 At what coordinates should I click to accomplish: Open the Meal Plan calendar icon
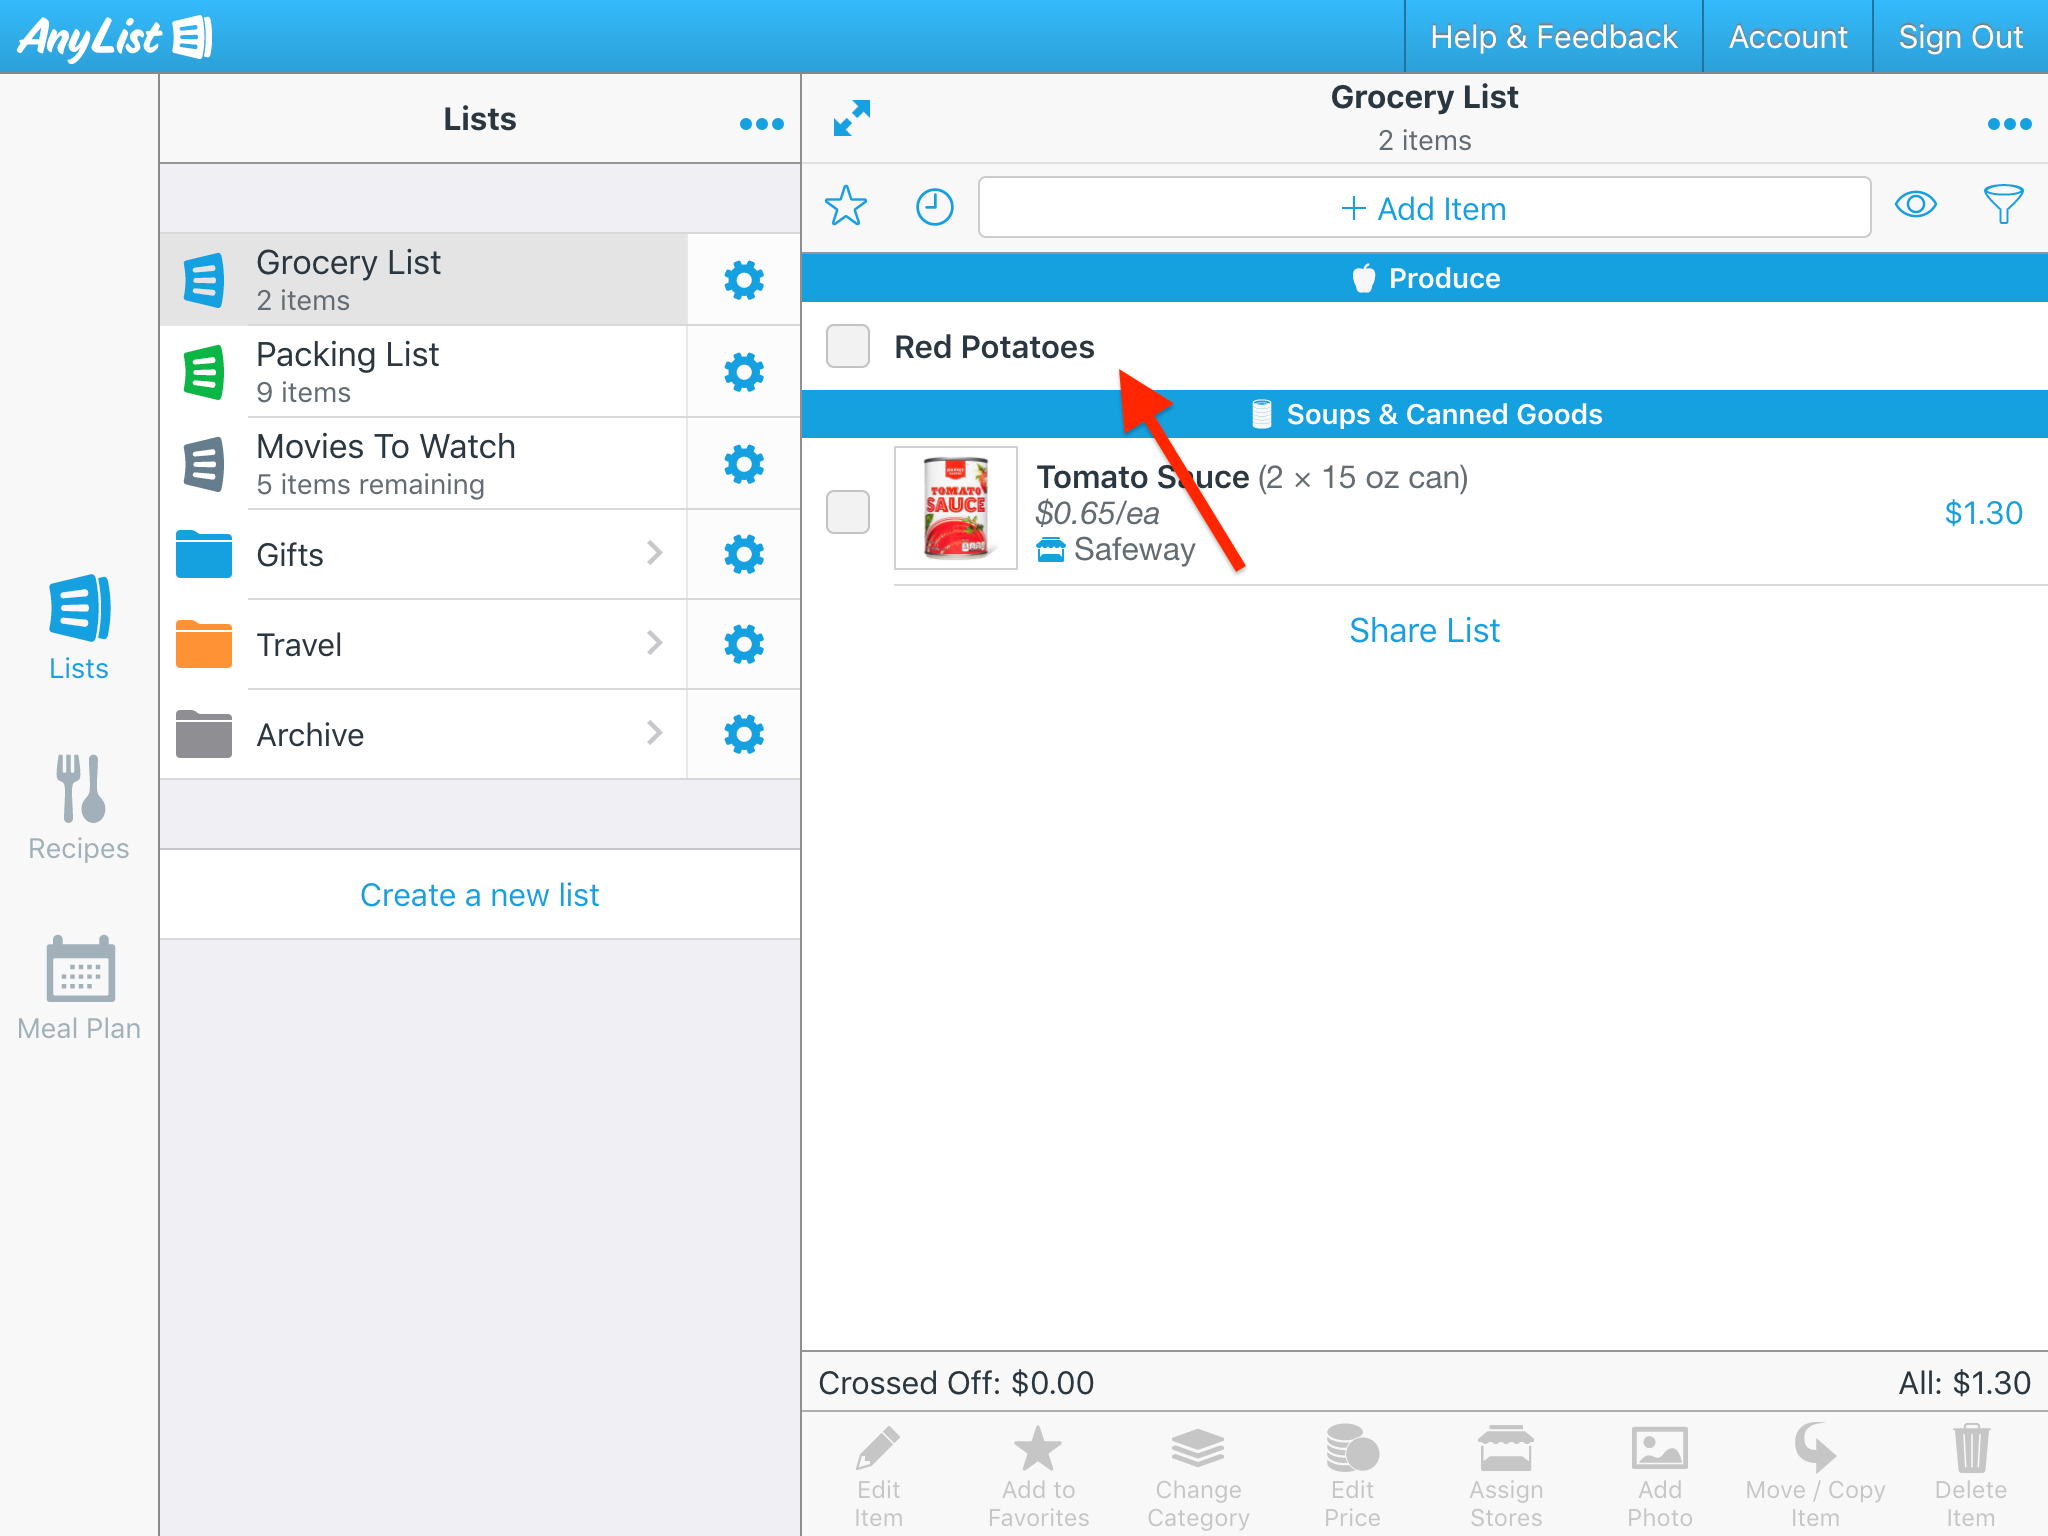click(x=80, y=968)
